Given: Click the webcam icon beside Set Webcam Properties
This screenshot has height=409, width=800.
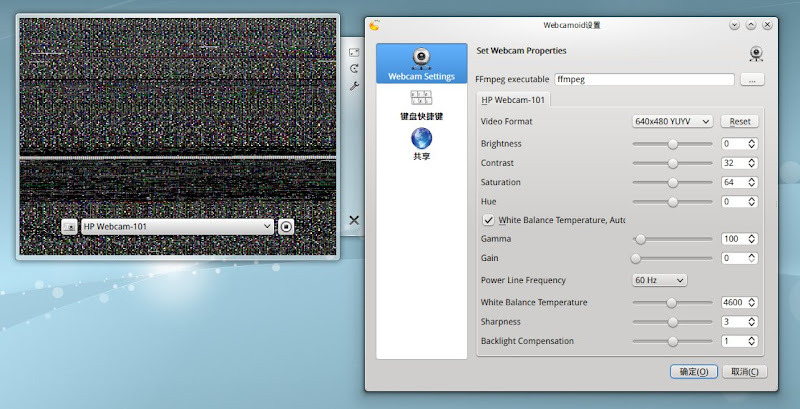Looking at the screenshot, I should click(756, 54).
